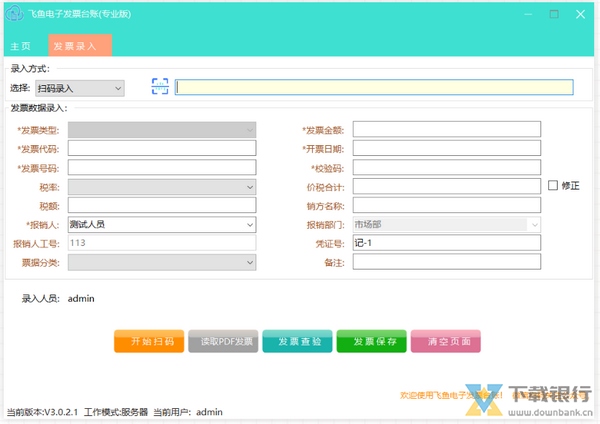The width and height of the screenshot is (600, 424).
Task: Click the 录入人员 admin text
Action: (81, 298)
